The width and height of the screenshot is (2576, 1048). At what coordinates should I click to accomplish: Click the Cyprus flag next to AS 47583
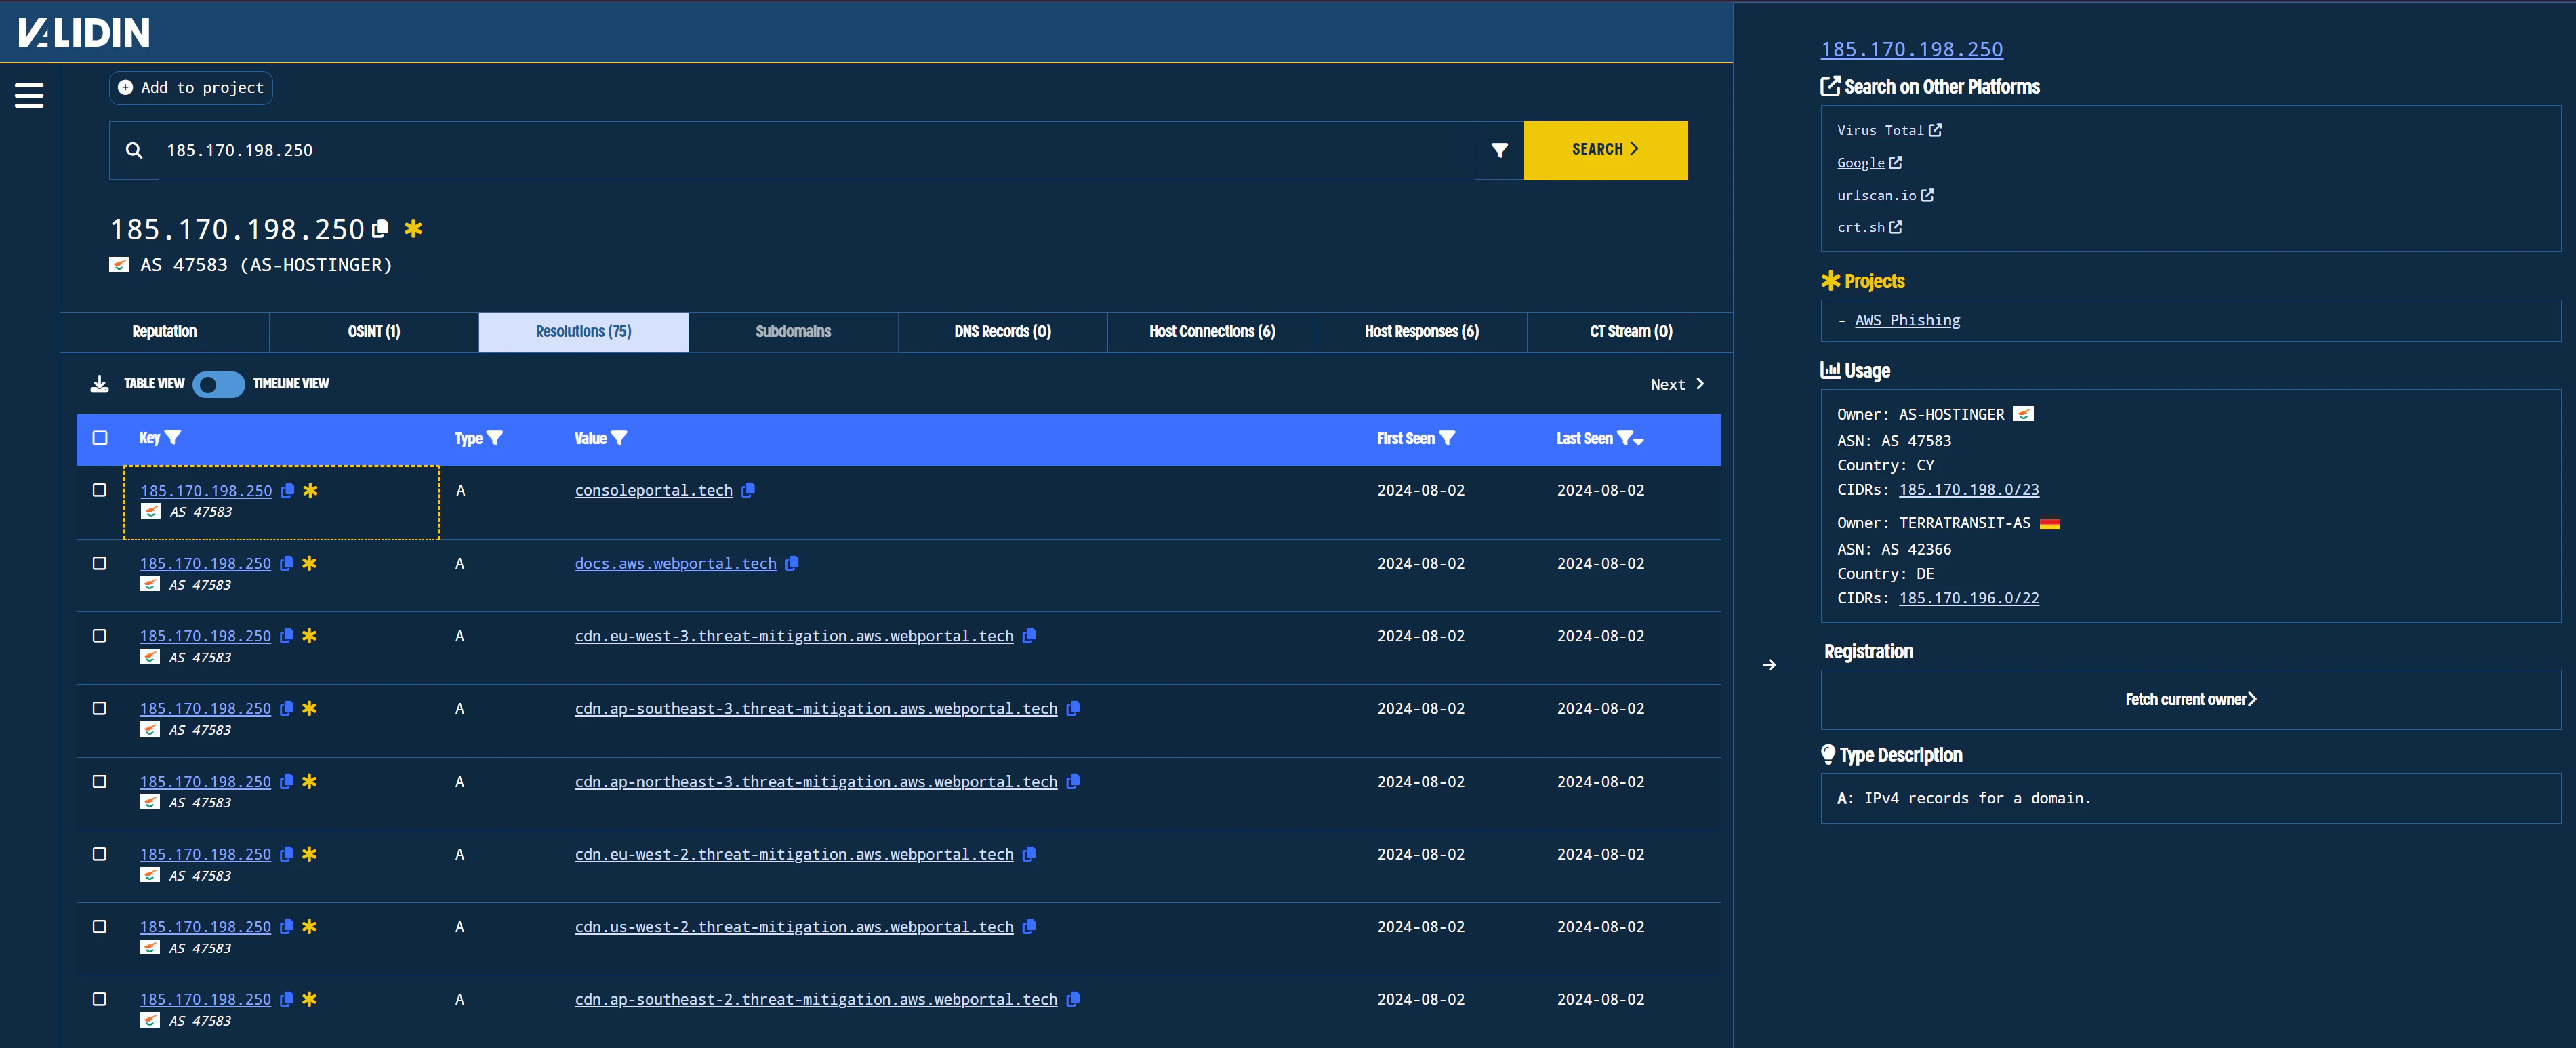pyautogui.click(x=119, y=265)
